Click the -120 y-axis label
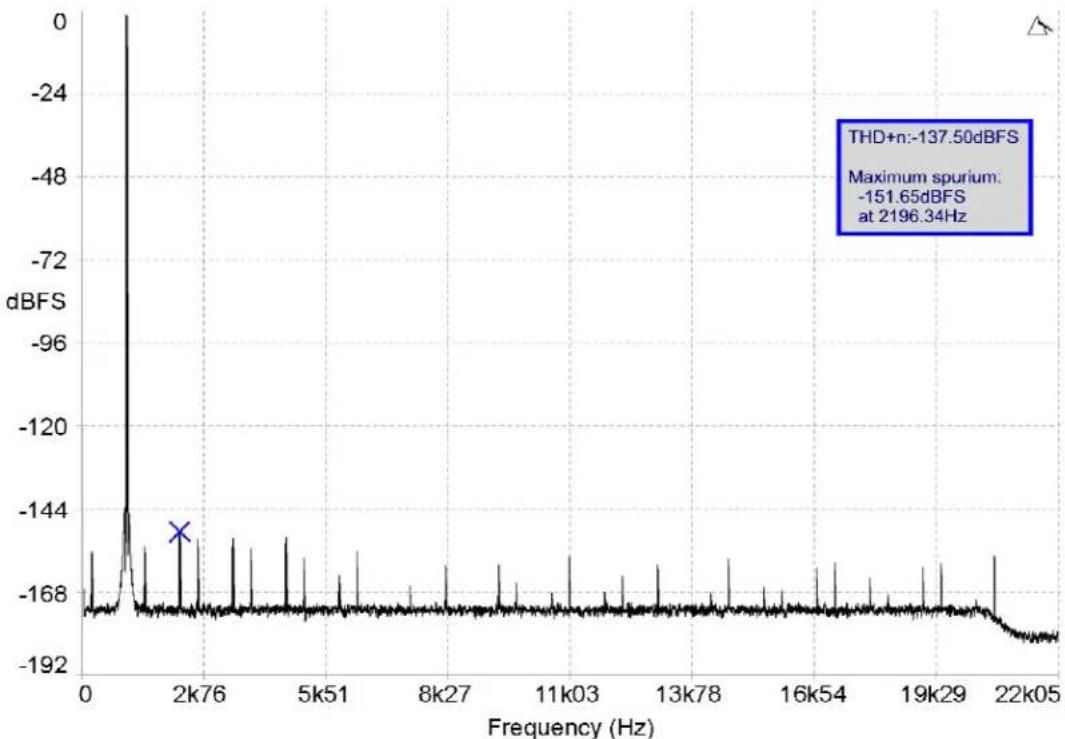This screenshot has width=1065, height=739. pos(44,427)
